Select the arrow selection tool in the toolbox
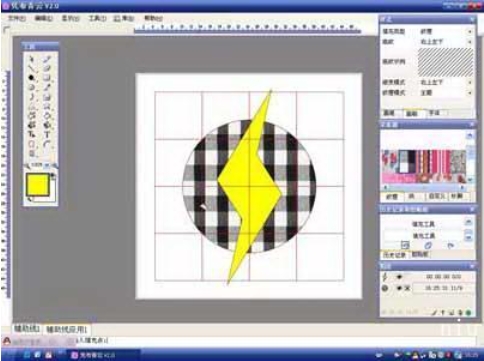The height and width of the screenshot is (361, 484). [32, 60]
